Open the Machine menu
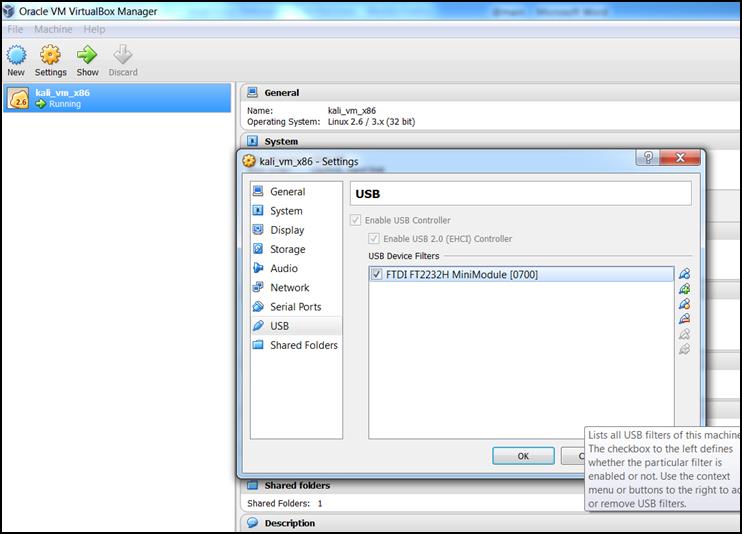This screenshot has height=534, width=742. click(x=53, y=29)
